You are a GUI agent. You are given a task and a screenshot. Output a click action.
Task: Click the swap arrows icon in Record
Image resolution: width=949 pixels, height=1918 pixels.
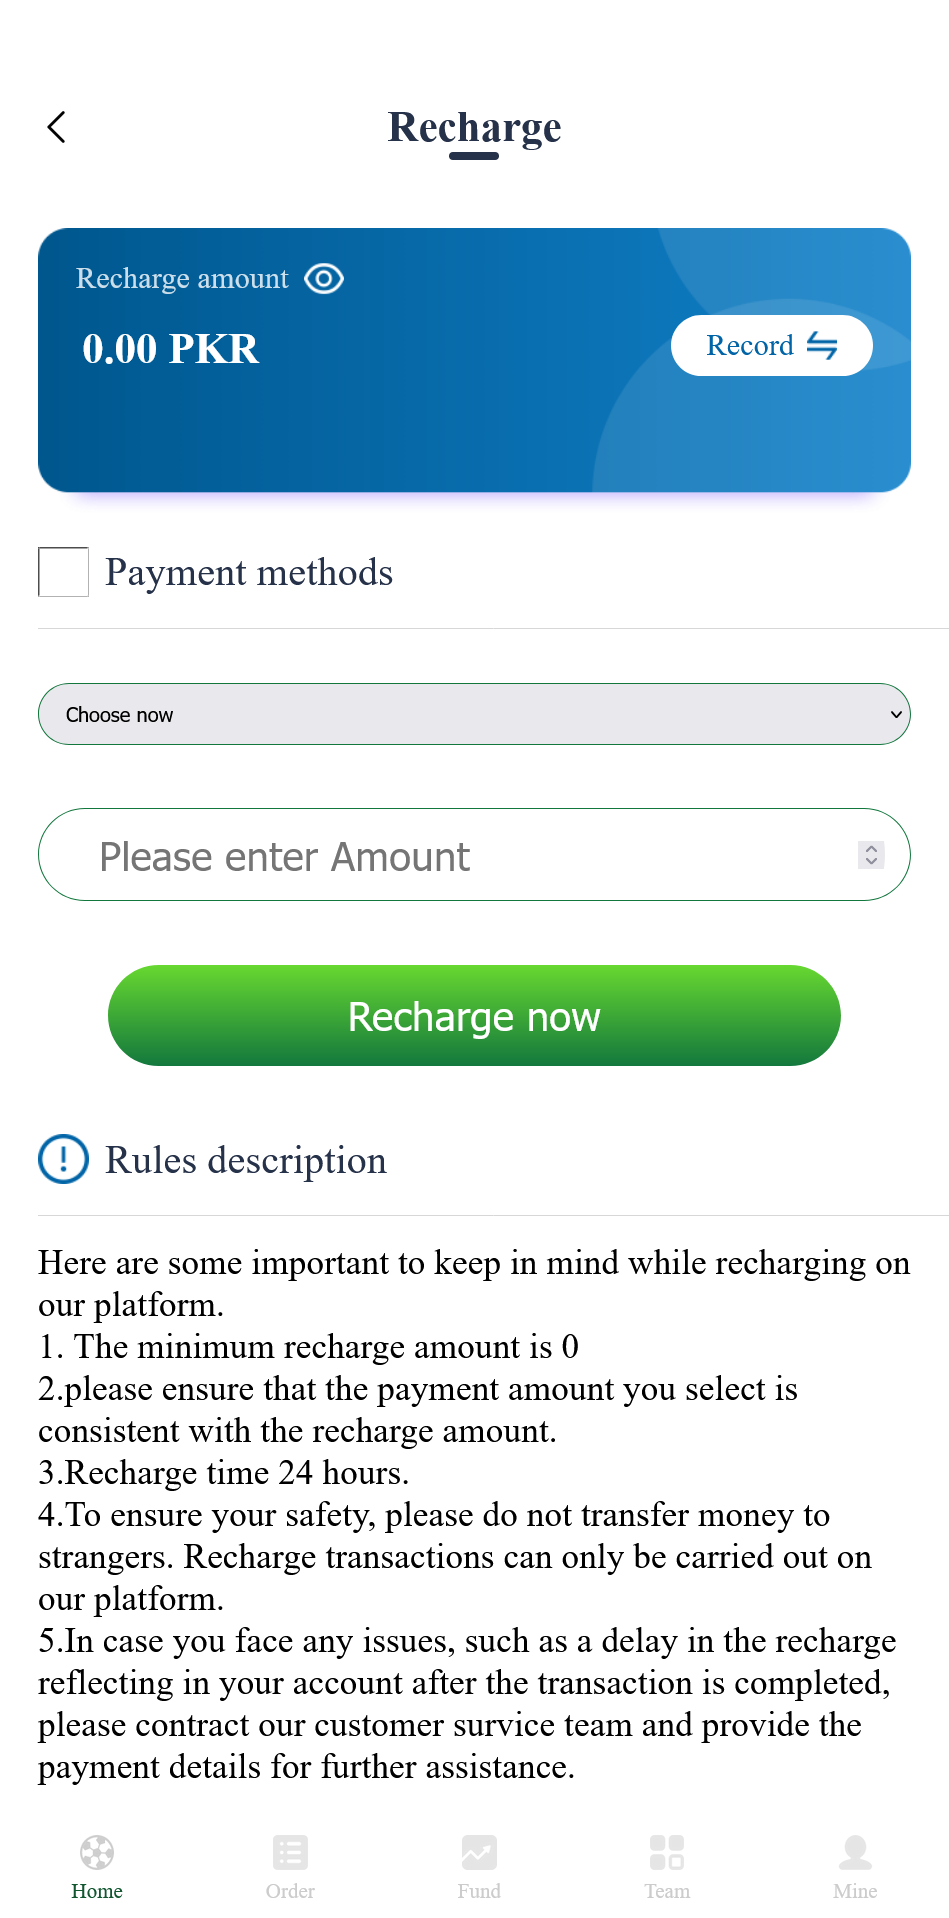pos(822,346)
